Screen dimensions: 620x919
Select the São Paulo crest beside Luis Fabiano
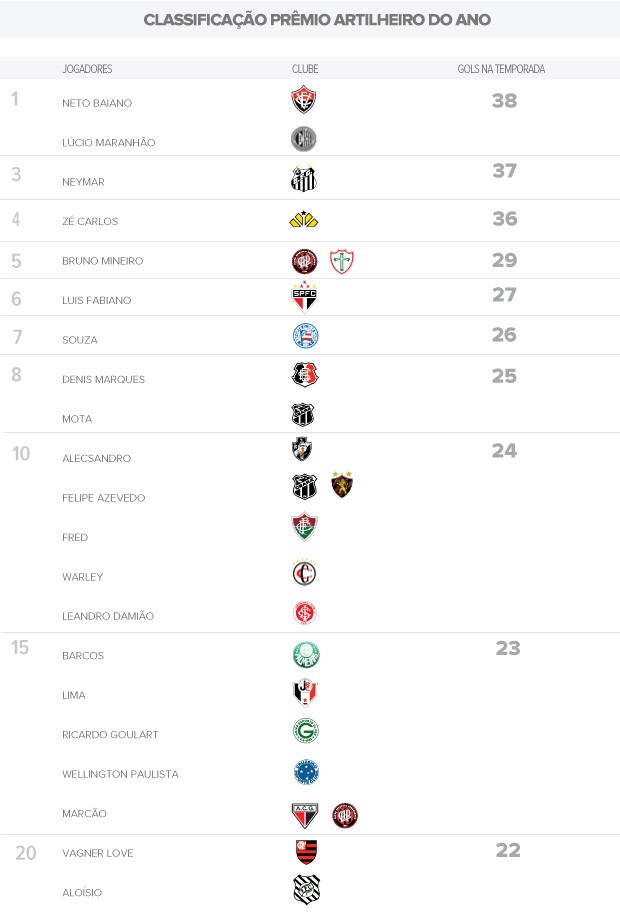(x=304, y=297)
